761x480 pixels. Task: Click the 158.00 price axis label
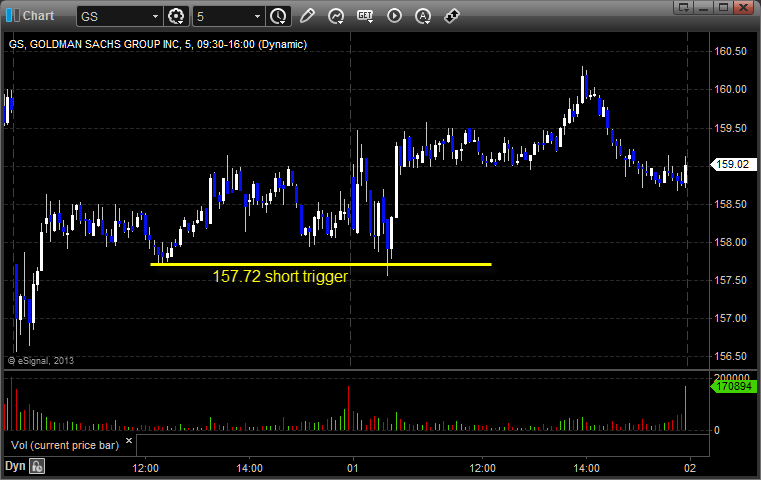[x=730, y=242]
